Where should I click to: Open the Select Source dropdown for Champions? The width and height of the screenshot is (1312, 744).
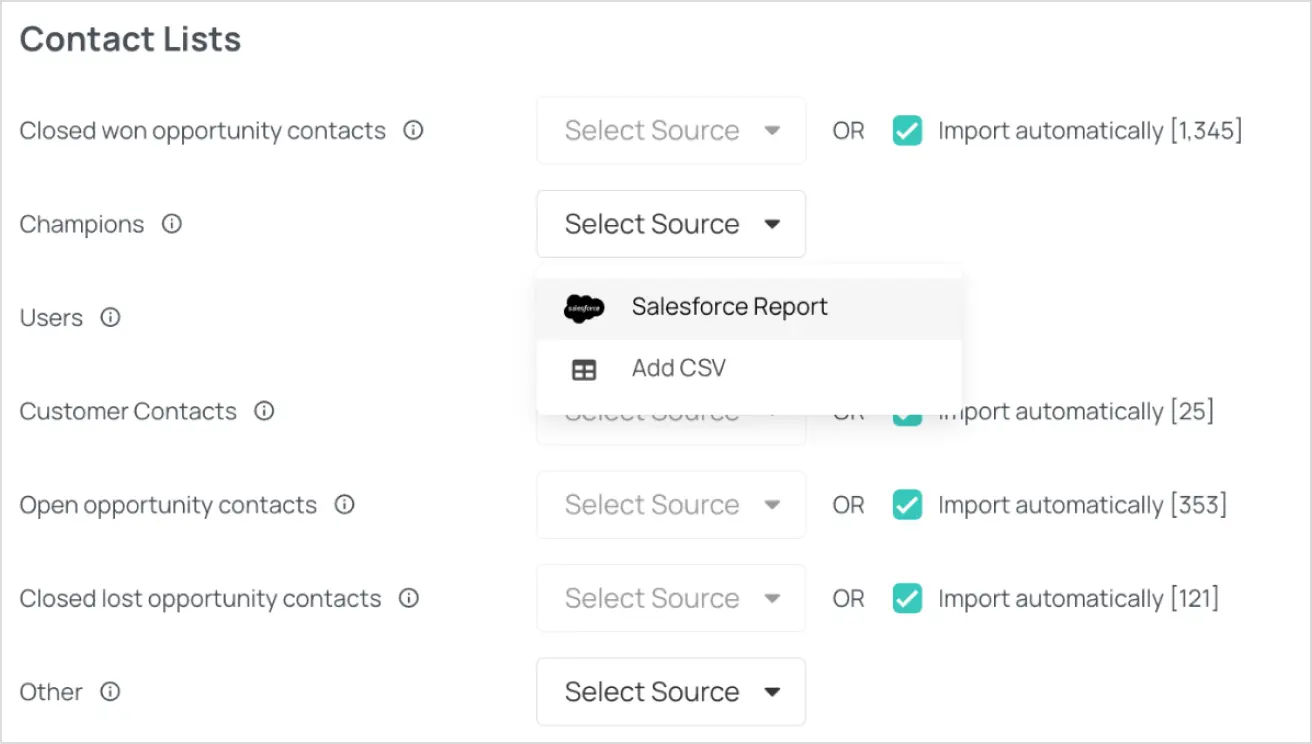pos(670,224)
